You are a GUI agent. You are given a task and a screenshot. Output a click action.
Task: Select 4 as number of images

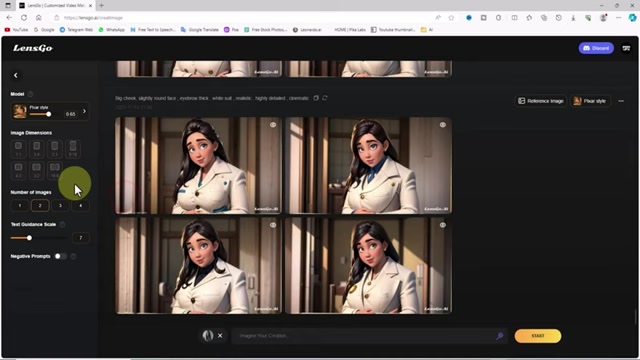[80, 205]
